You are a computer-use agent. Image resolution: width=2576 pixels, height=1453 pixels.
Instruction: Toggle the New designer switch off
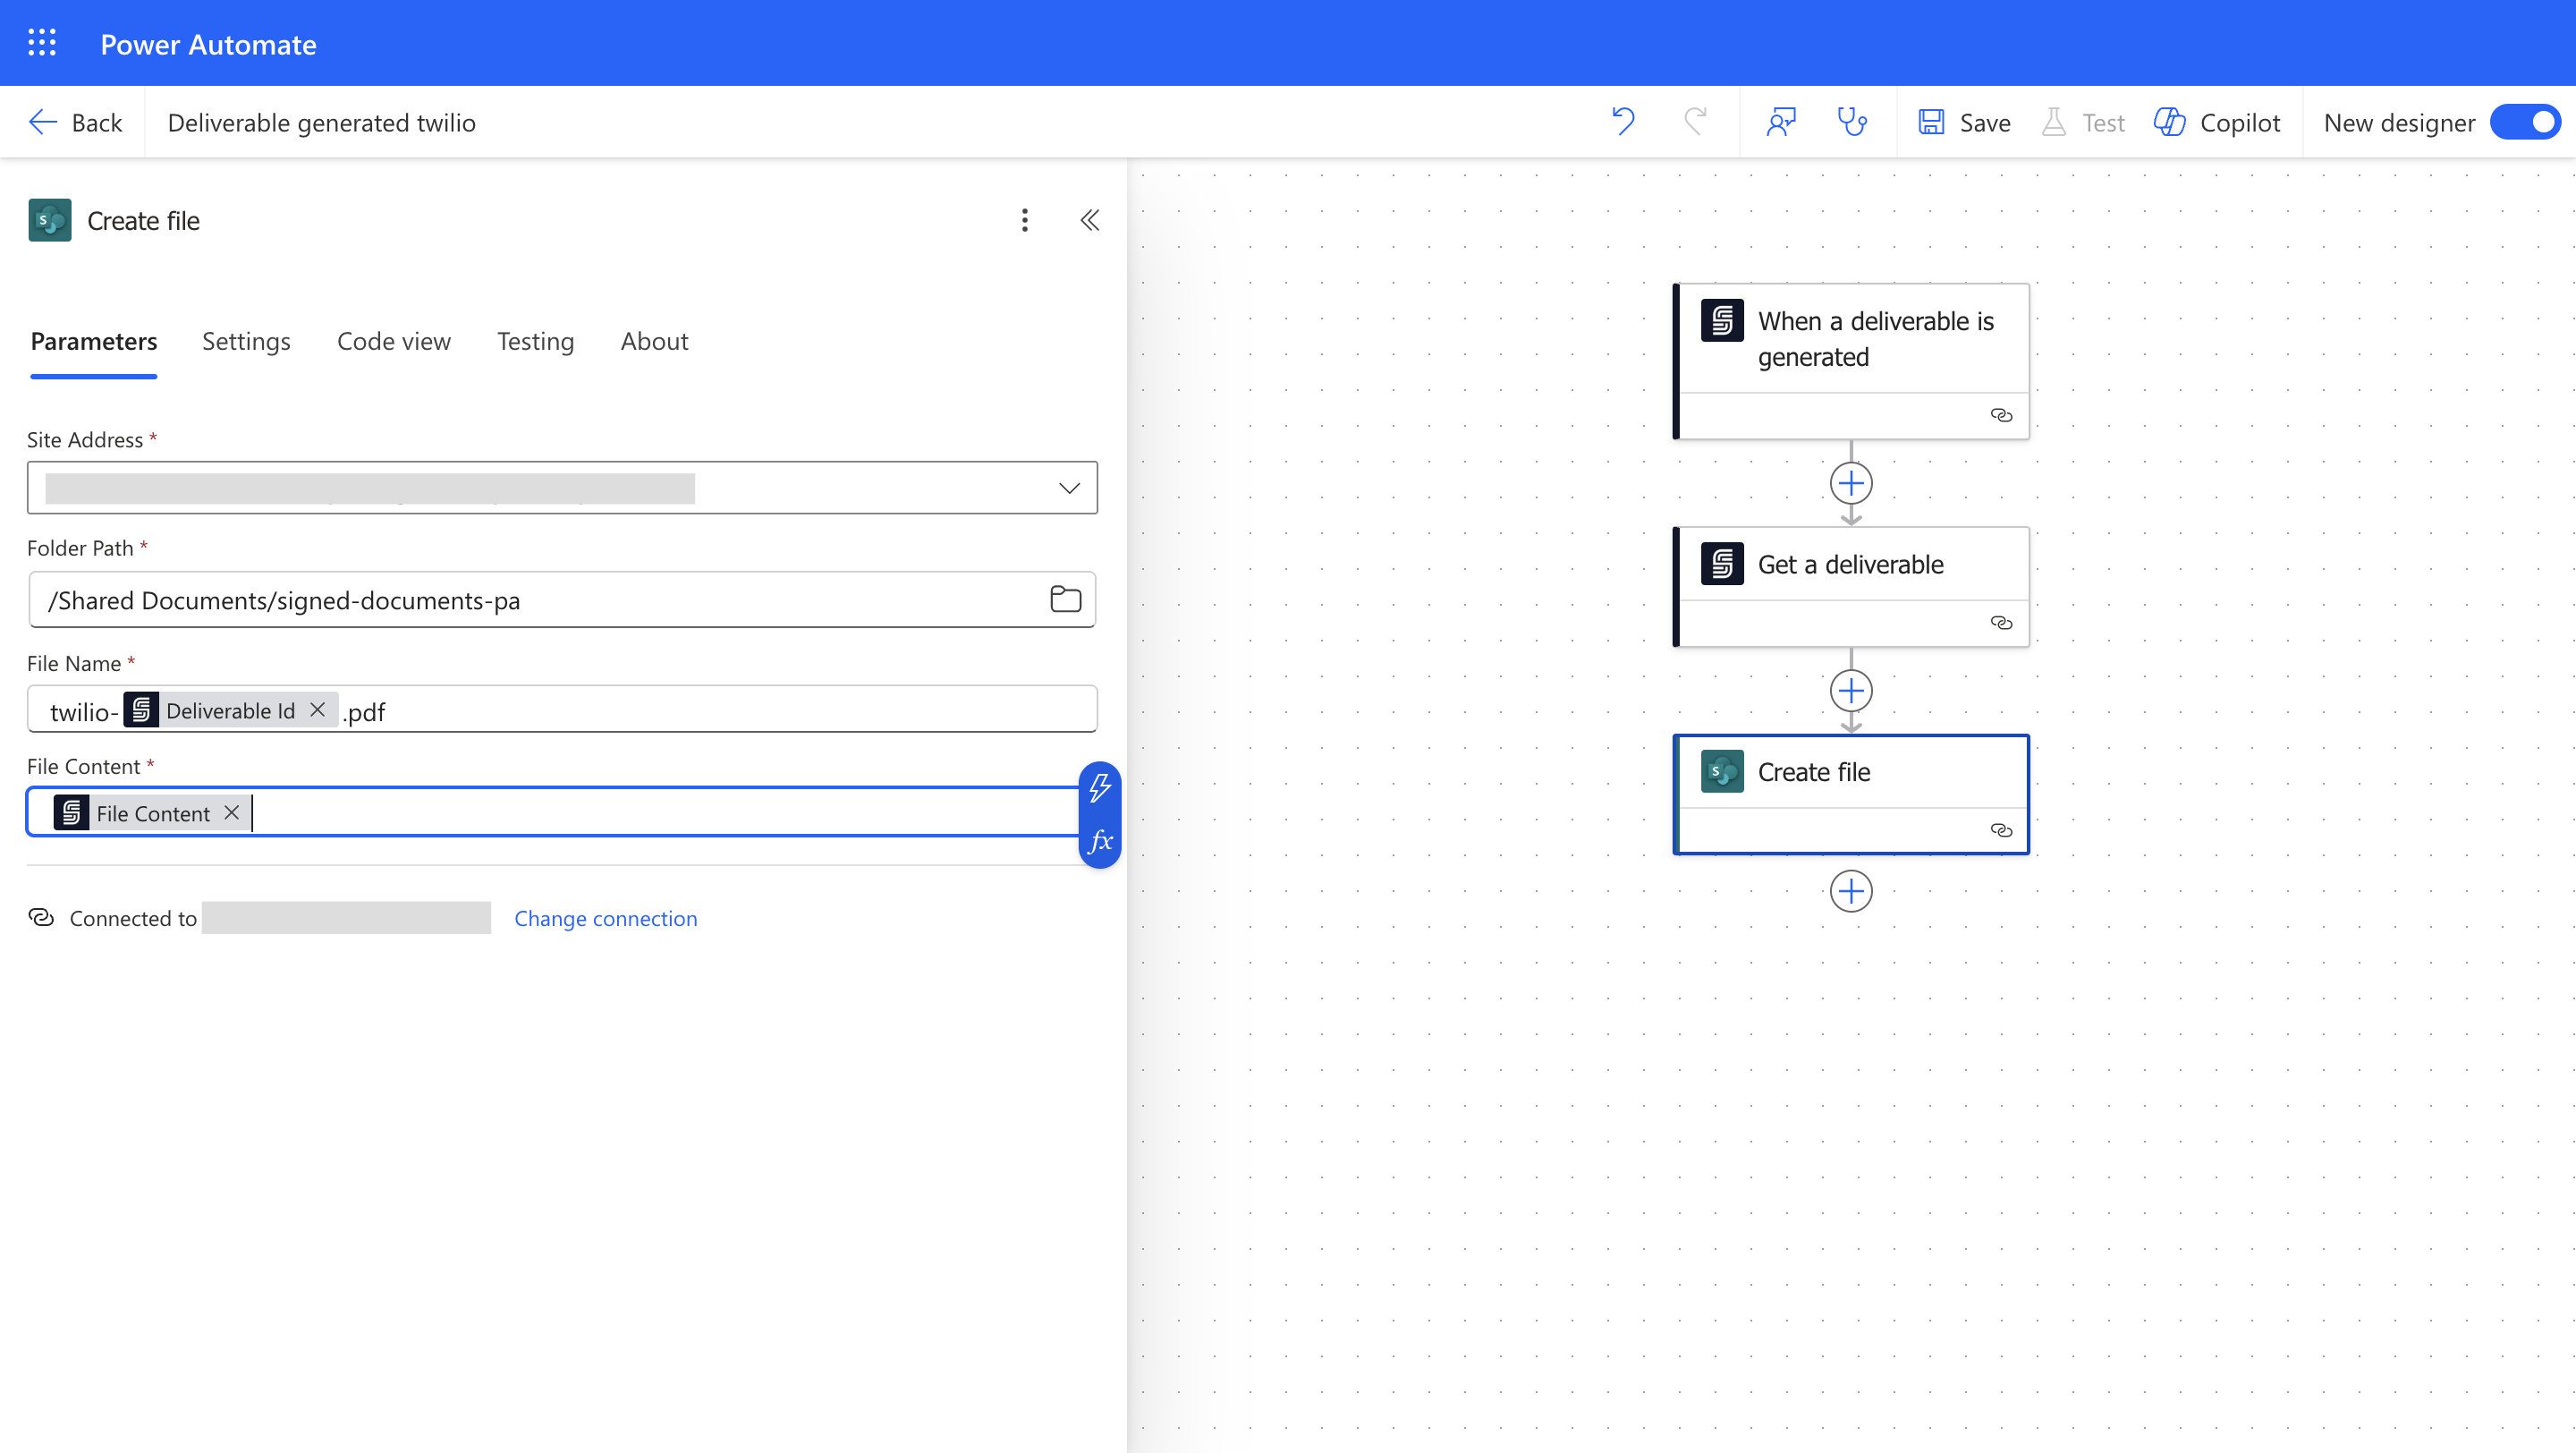[2526, 122]
